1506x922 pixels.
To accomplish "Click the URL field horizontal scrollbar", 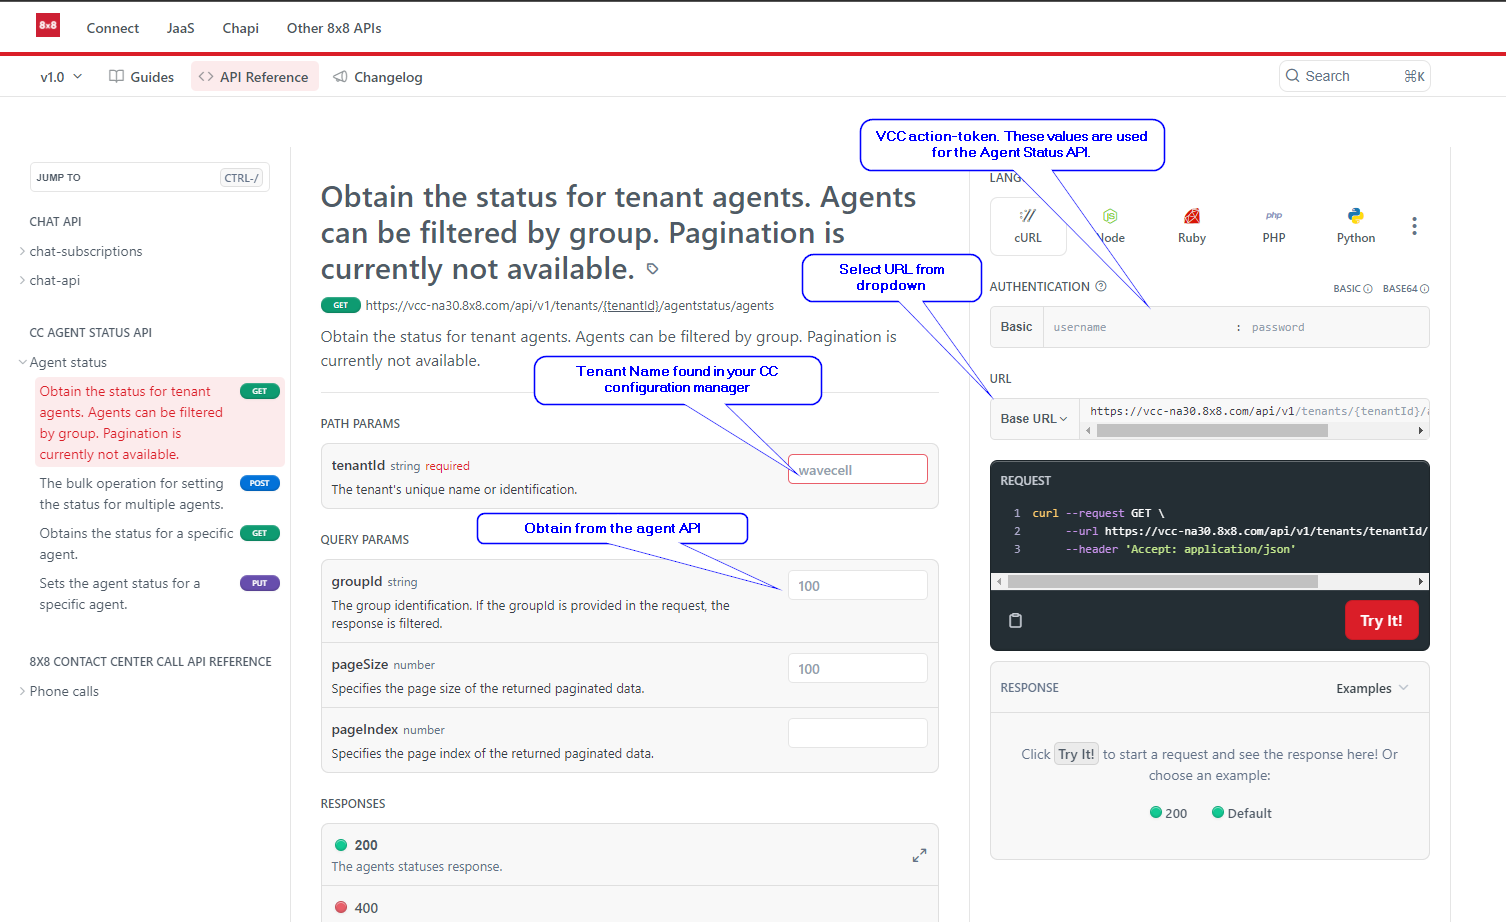I will coord(1212,431).
